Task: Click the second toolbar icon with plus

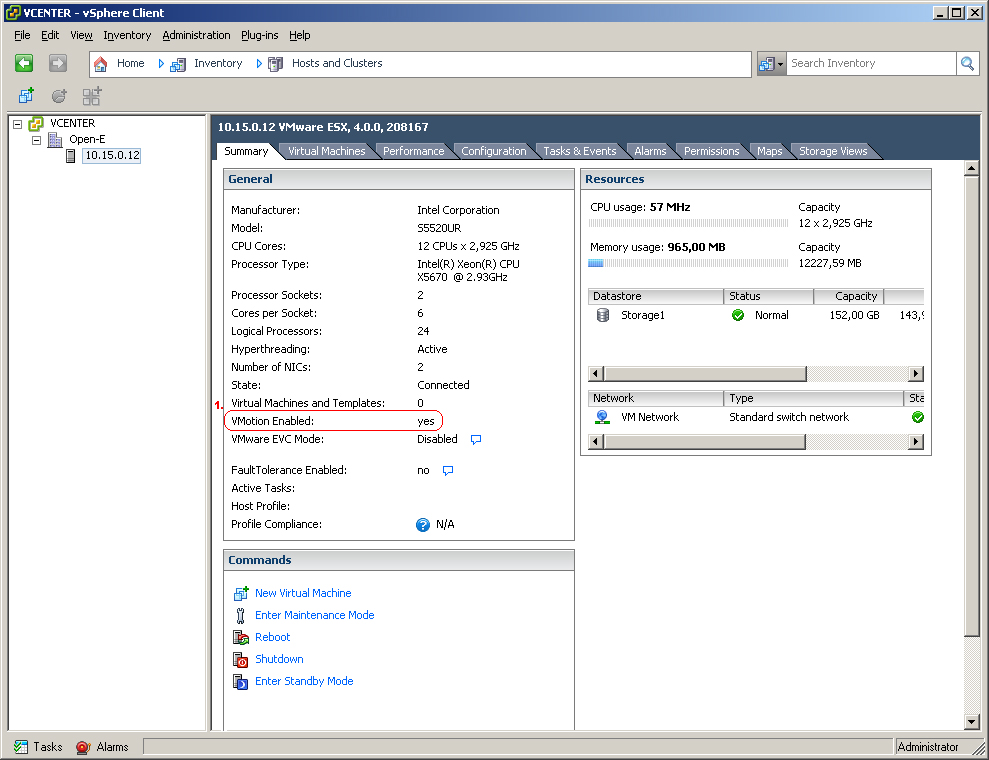Action: tap(59, 96)
